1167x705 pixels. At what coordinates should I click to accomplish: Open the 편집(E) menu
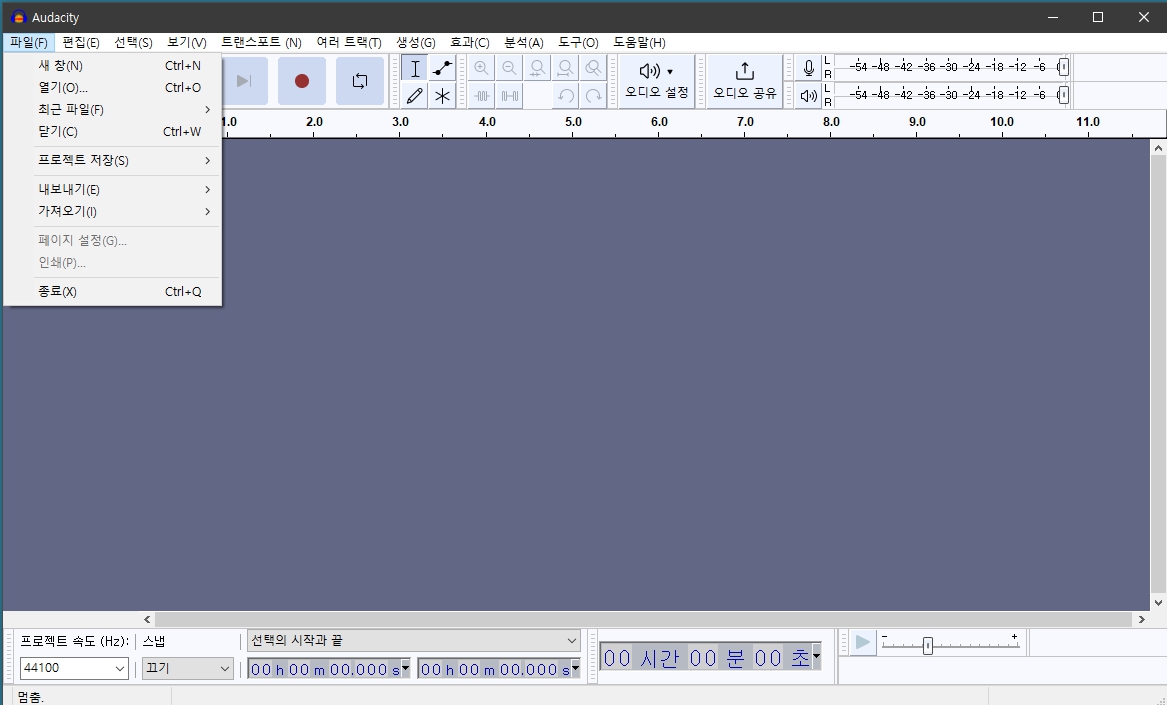pos(81,42)
